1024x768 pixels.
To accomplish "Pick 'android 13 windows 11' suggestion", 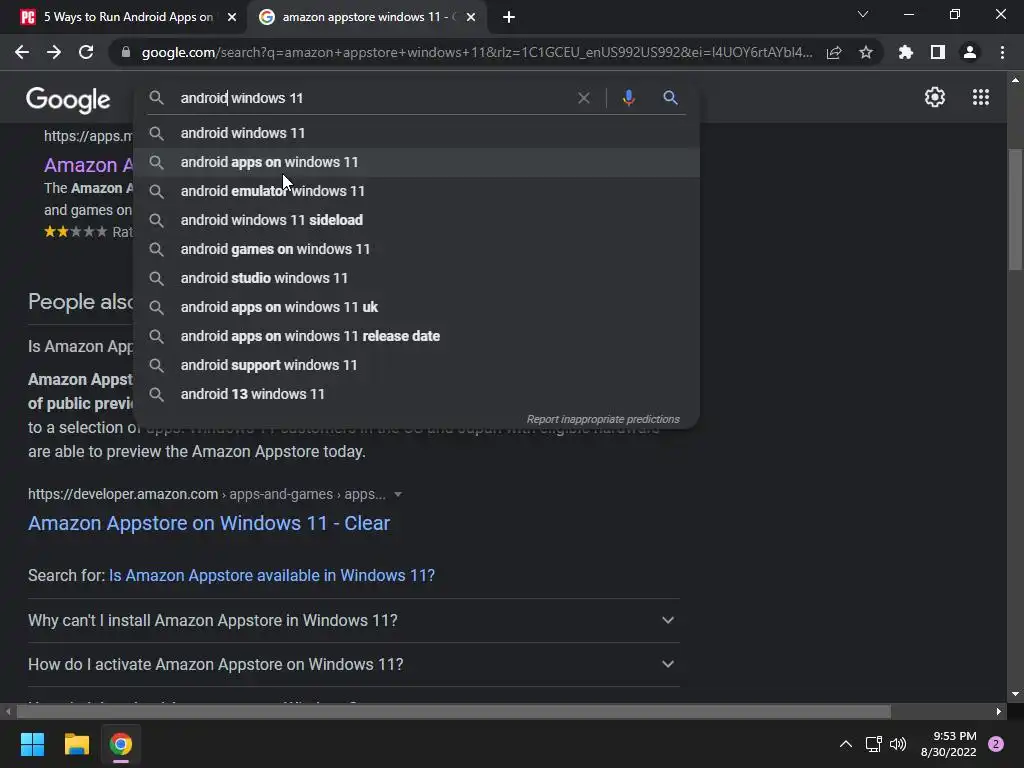I will pos(417,394).
